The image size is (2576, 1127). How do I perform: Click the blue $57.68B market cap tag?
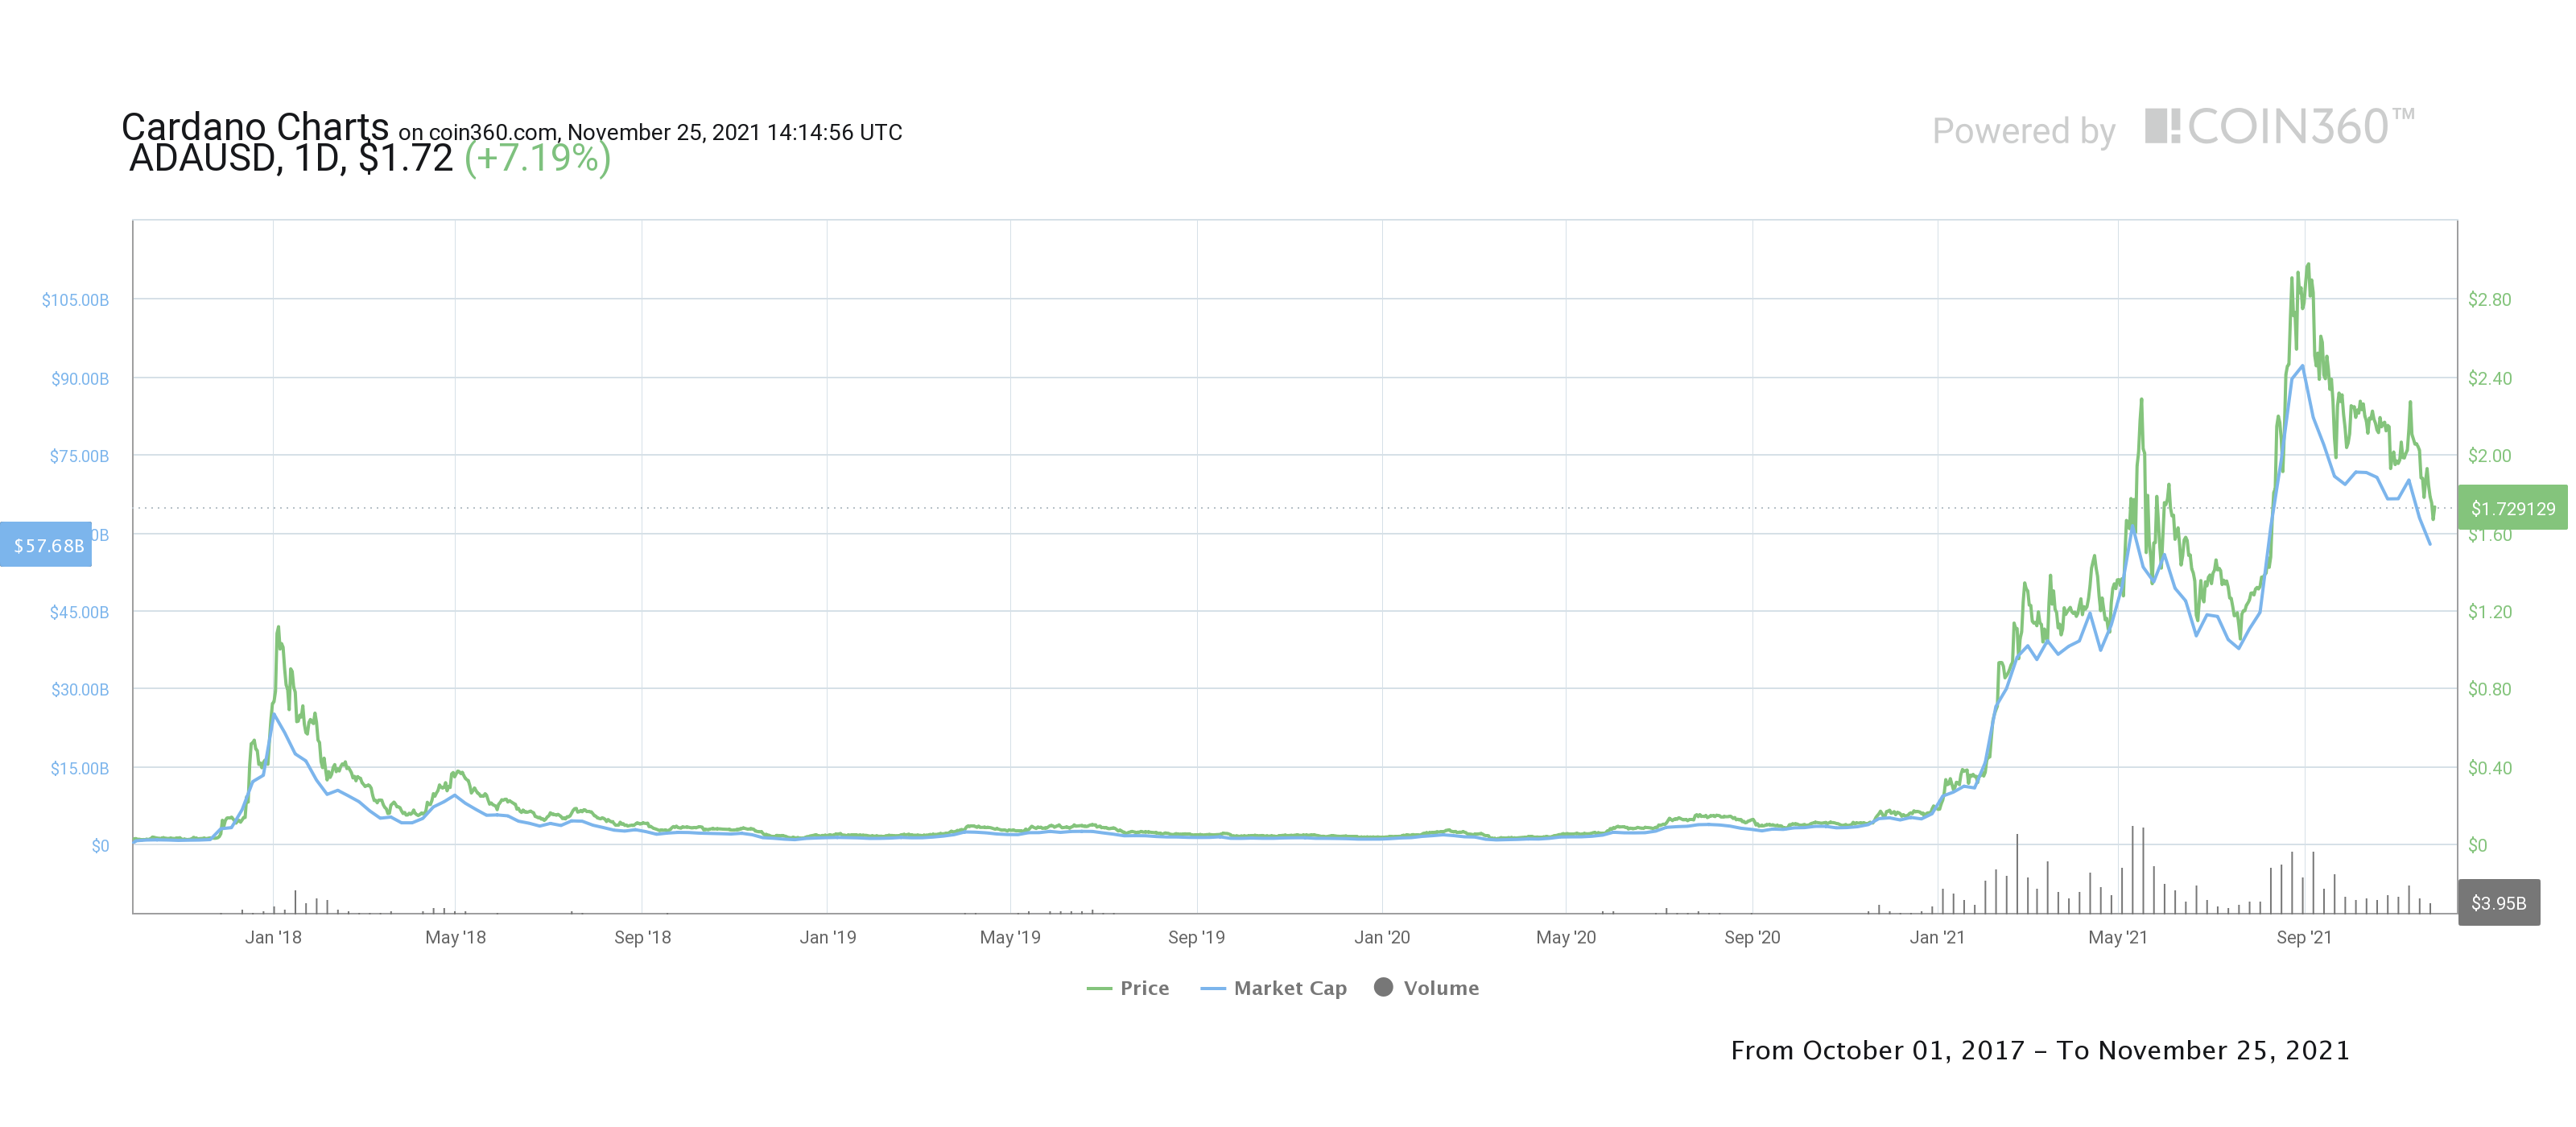47,545
